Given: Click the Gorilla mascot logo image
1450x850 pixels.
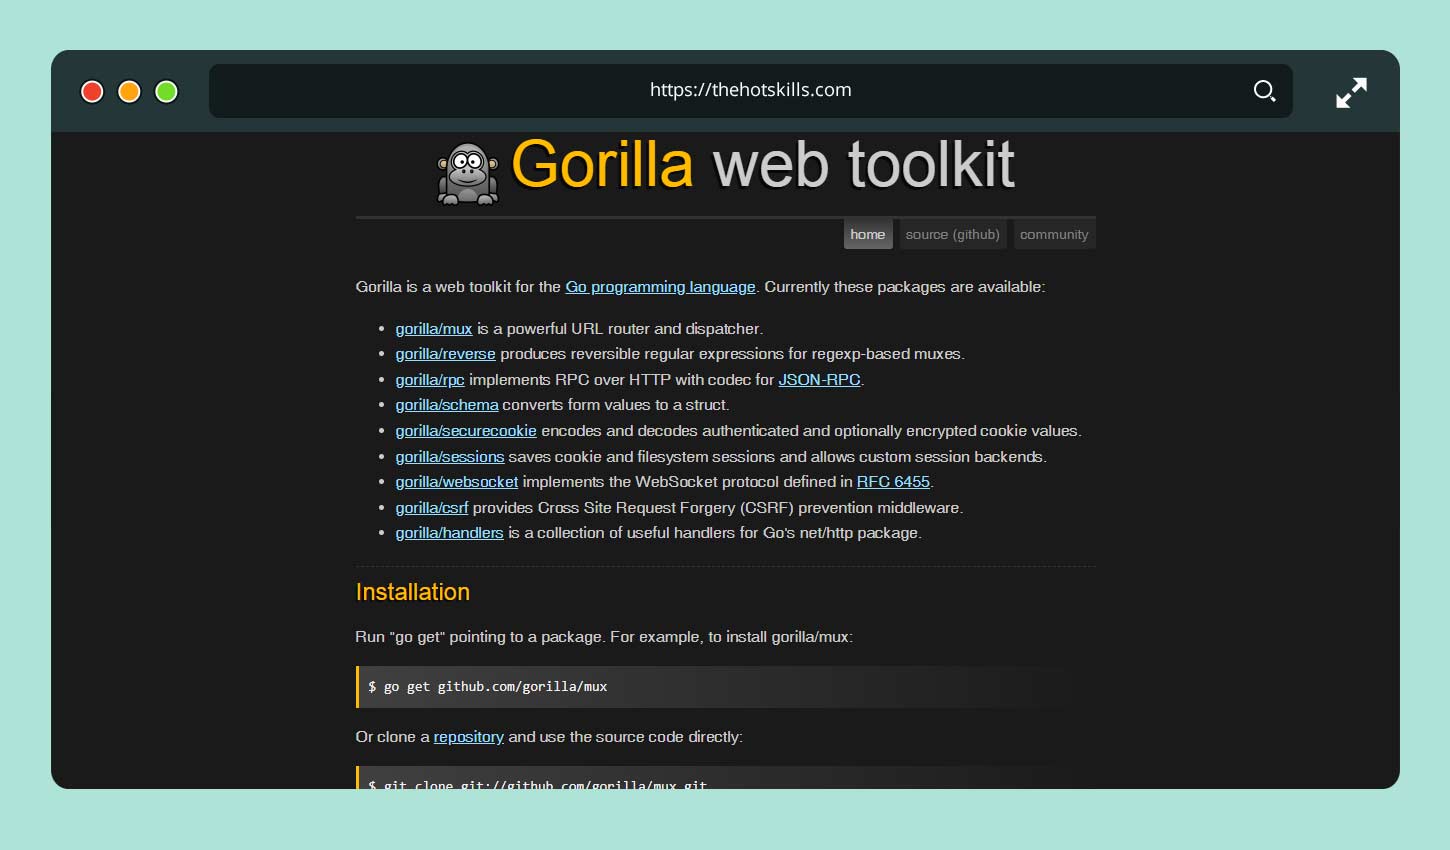Looking at the screenshot, I should [468, 174].
